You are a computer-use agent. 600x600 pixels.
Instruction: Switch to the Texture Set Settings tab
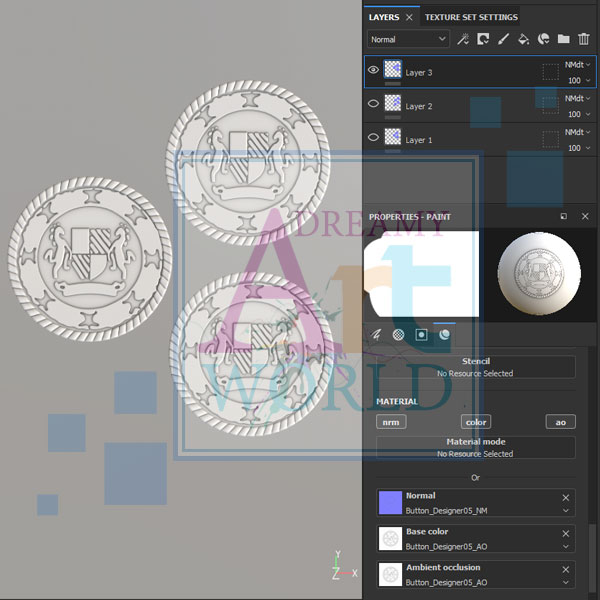click(471, 17)
